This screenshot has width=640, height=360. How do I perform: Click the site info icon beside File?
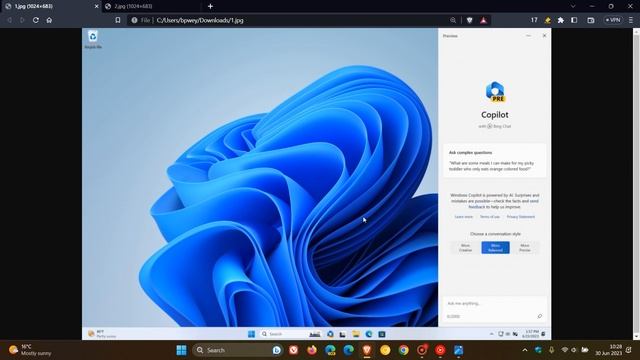pos(134,20)
